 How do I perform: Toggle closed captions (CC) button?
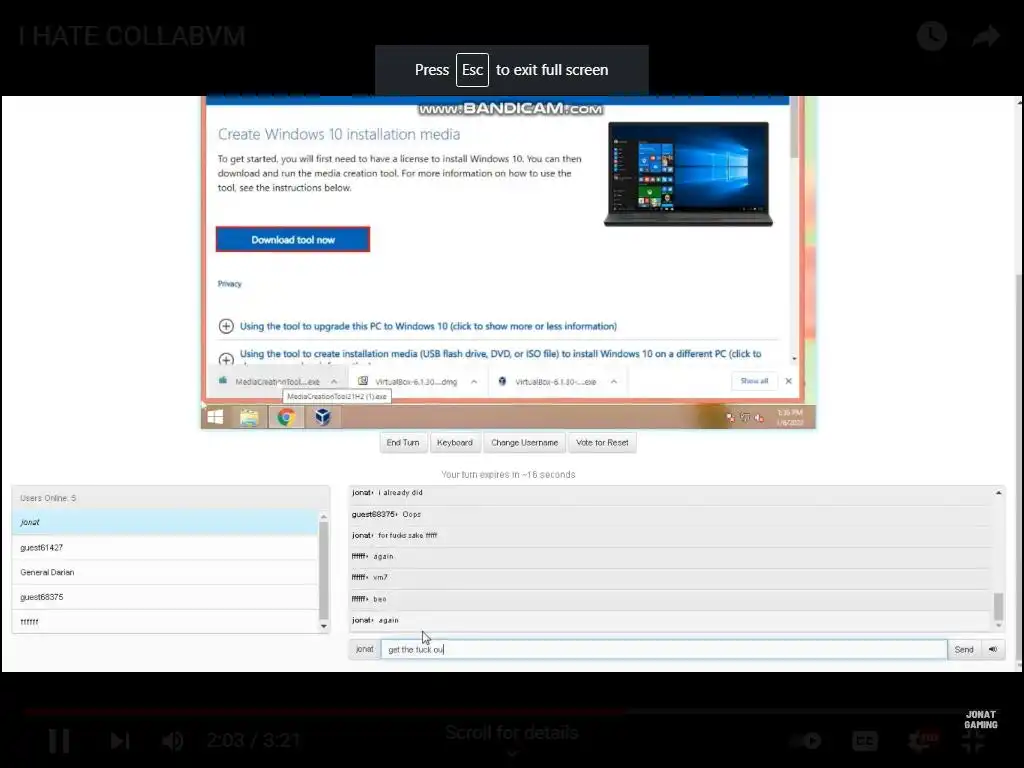tap(864, 741)
